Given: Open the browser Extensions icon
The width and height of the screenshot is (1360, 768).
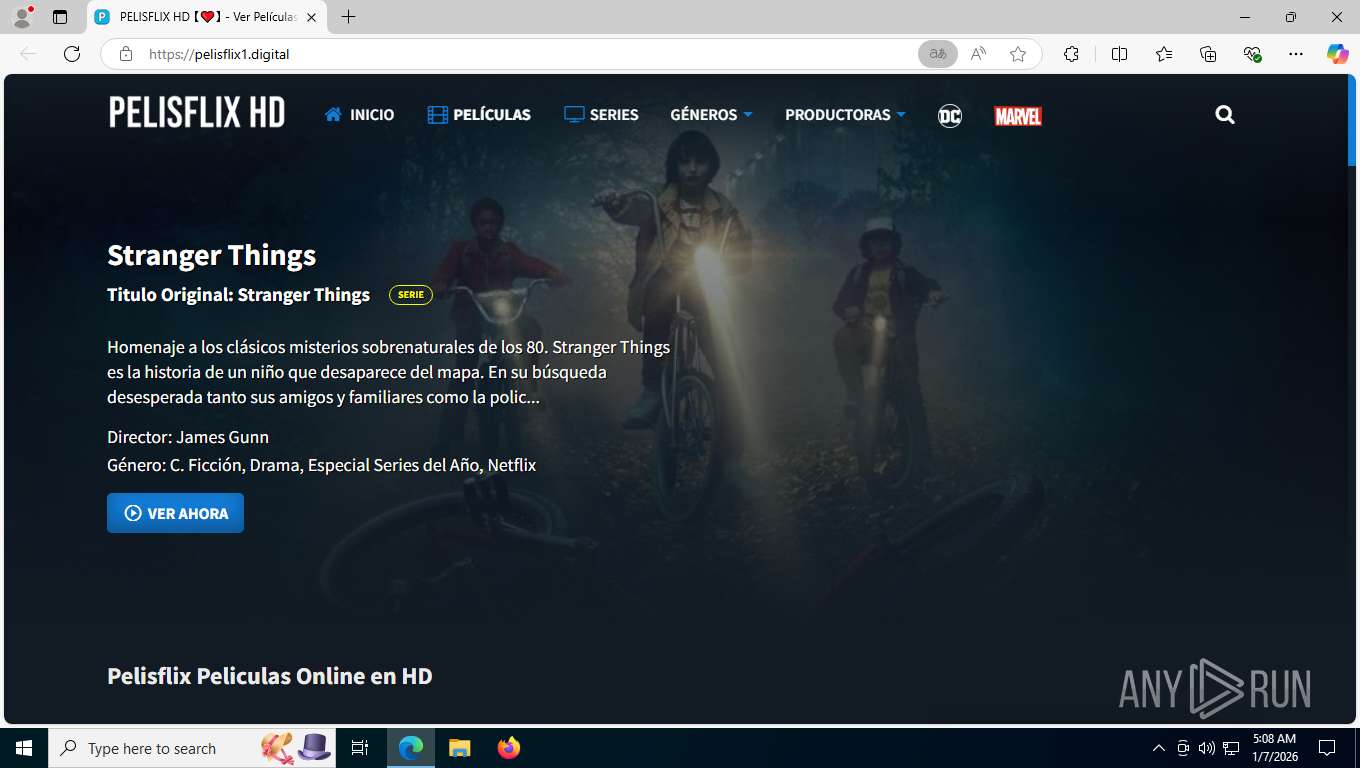Looking at the screenshot, I should pyautogui.click(x=1071, y=54).
